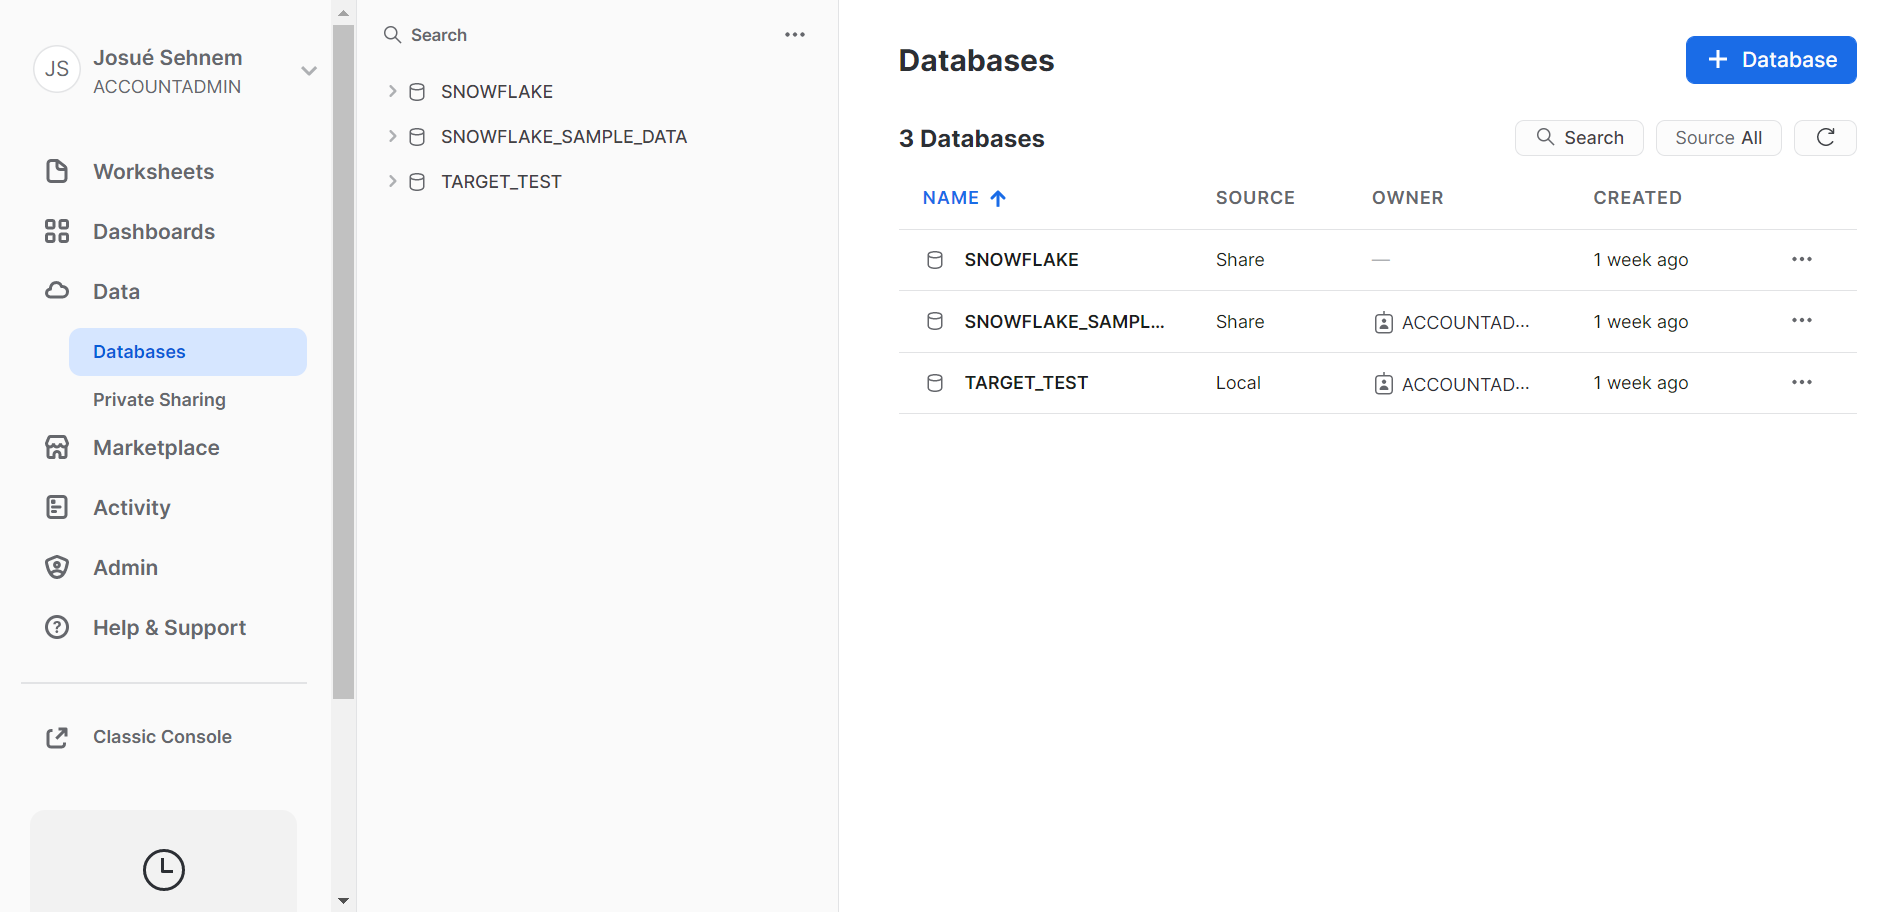The width and height of the screenshot is (1903, 912).
Task: Click ACCOUNTAD... owner in the TARGET_TEST row
Action: [x=1465, y=384]
